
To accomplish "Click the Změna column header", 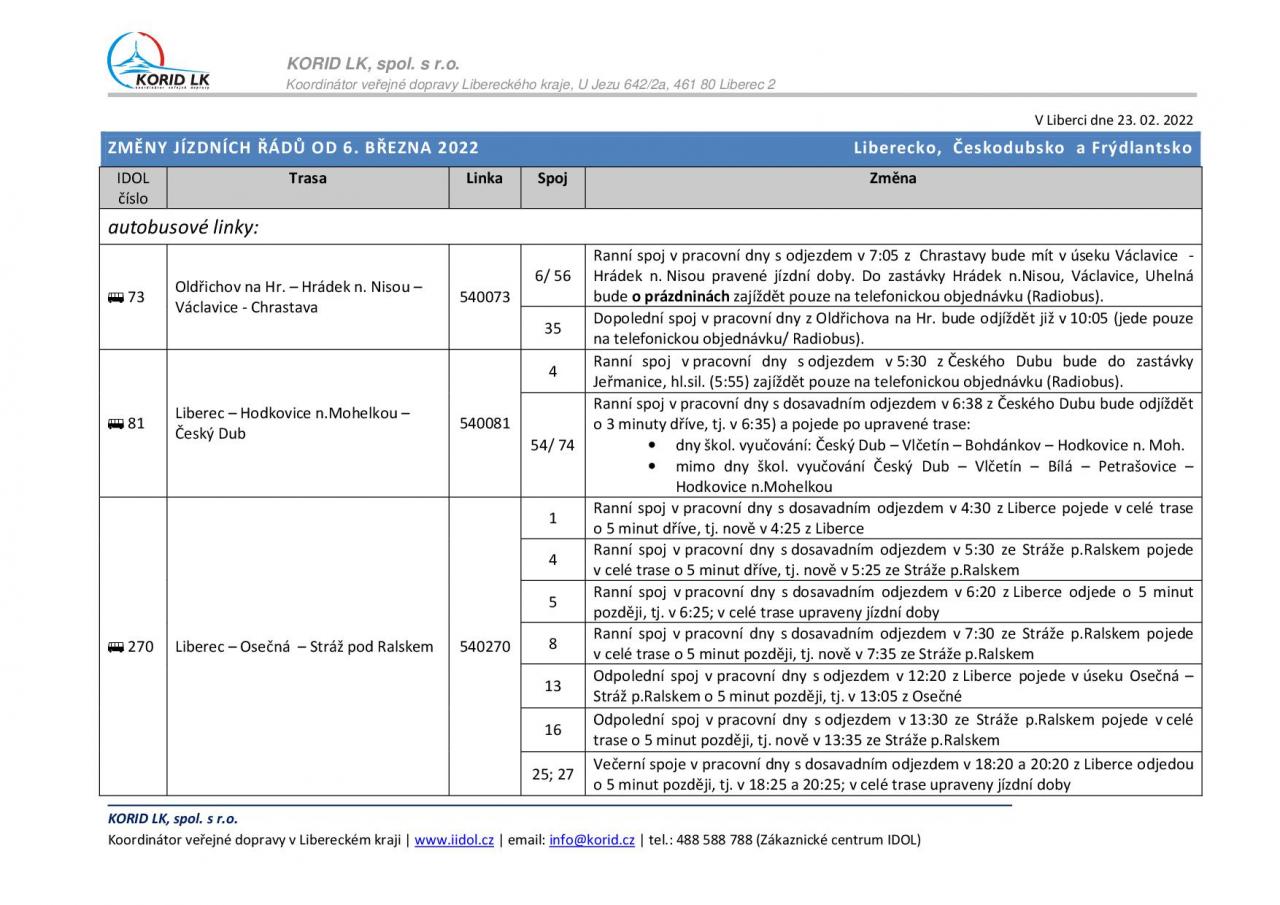I will [892, 179].
